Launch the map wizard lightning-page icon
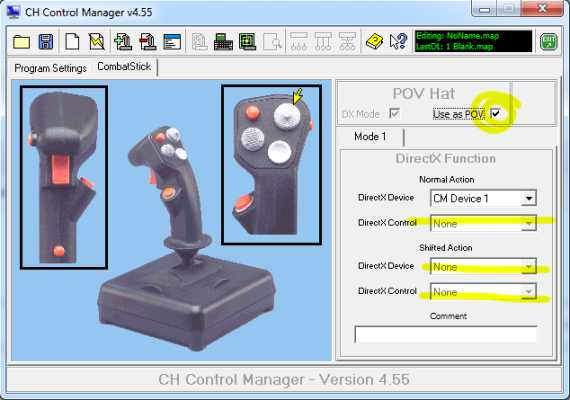 [97, 41]
